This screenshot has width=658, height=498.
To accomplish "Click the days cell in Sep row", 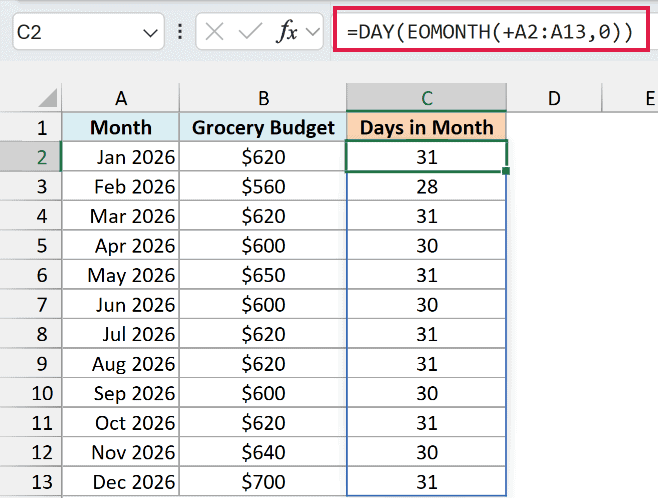I will 426,393.
